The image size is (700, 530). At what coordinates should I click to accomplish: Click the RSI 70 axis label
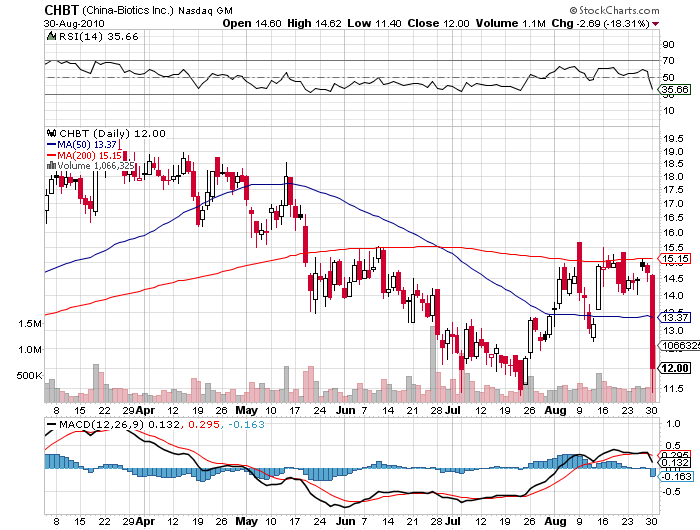[668, 61]
